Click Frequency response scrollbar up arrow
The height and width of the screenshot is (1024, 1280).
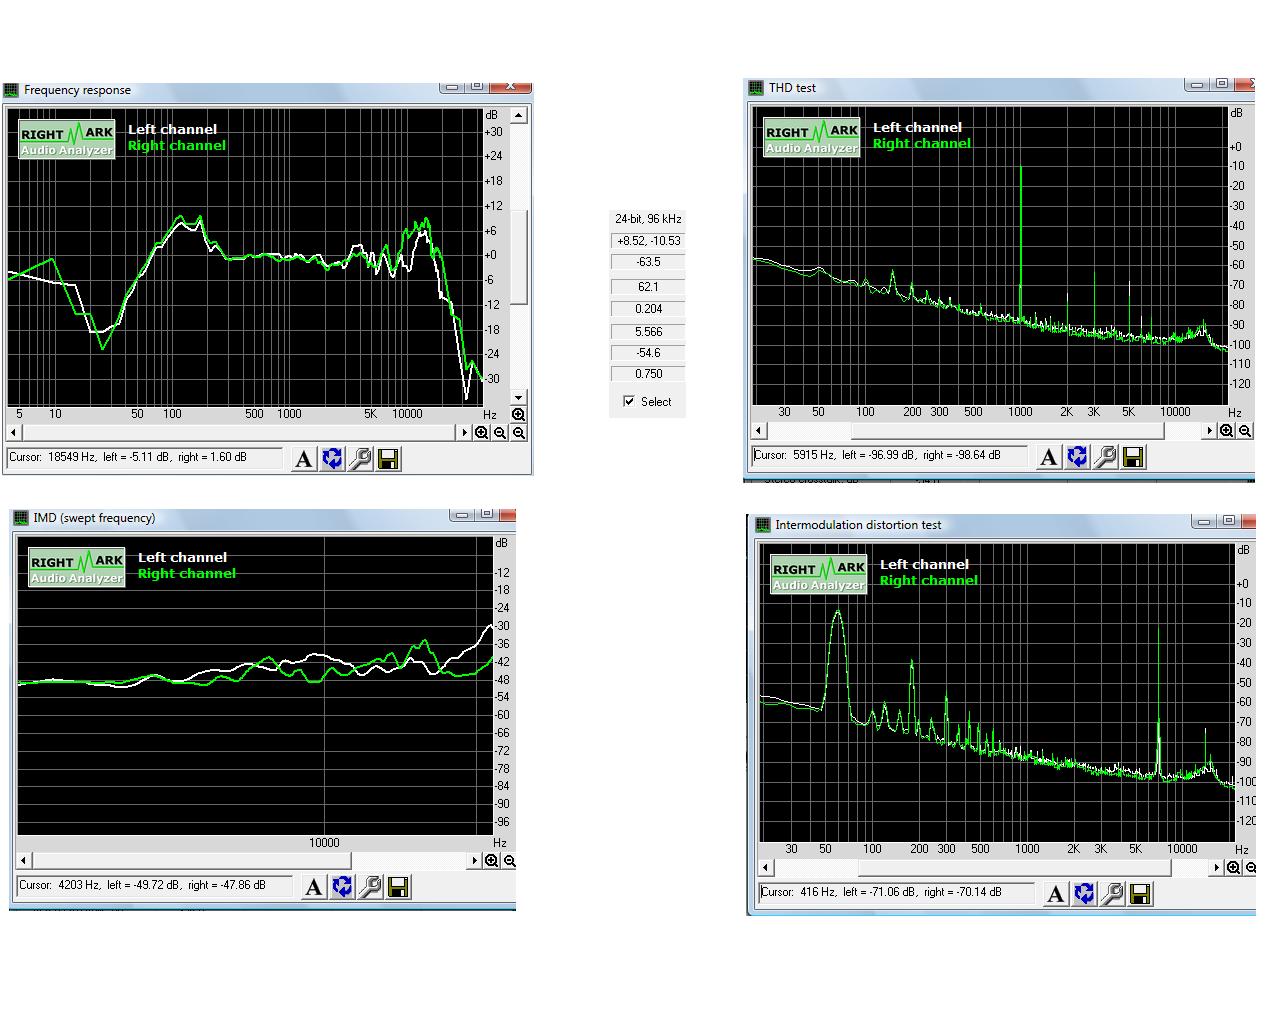[518, 116]
